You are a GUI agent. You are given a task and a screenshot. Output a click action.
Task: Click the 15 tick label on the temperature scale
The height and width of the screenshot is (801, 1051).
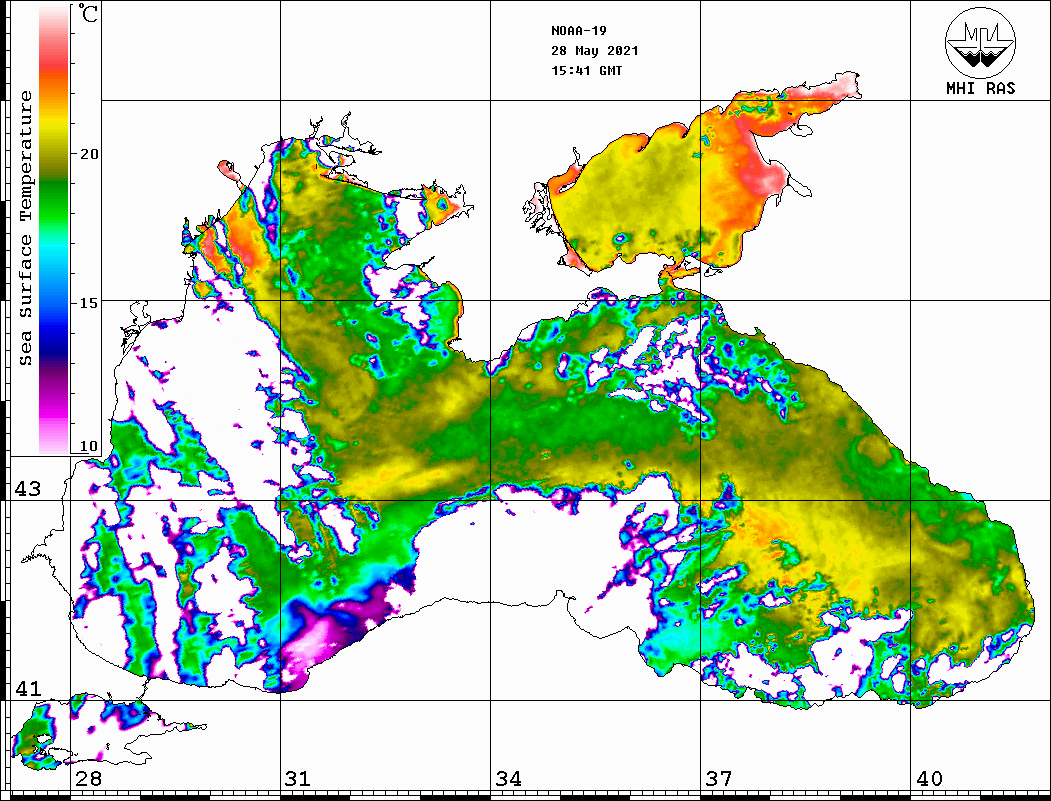click(89, 303)
